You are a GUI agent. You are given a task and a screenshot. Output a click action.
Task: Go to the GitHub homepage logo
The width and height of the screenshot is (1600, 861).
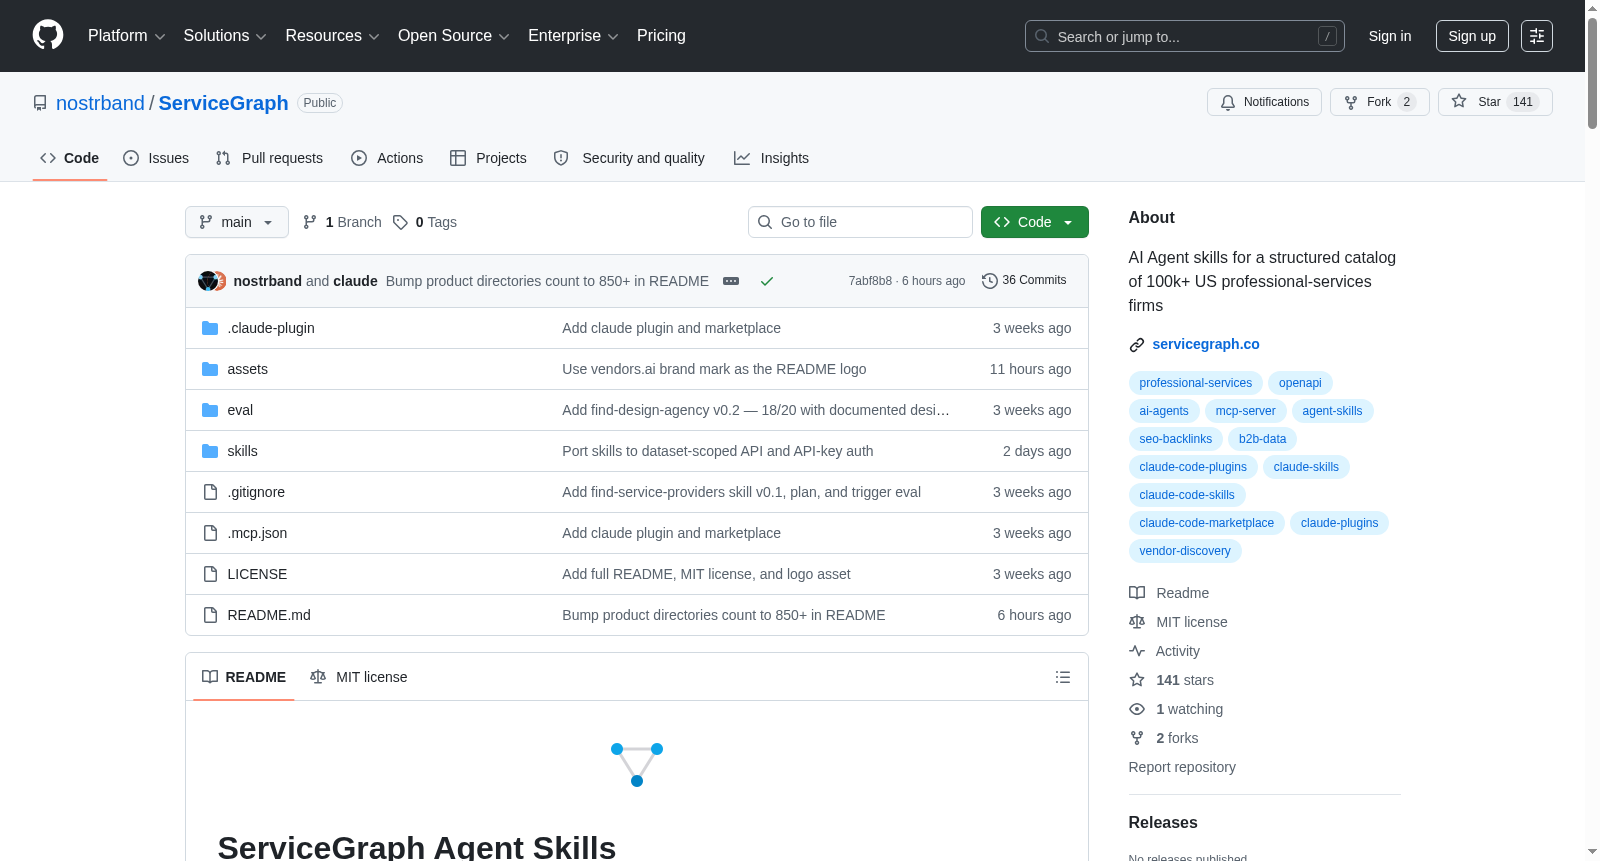tap(48, 35)
